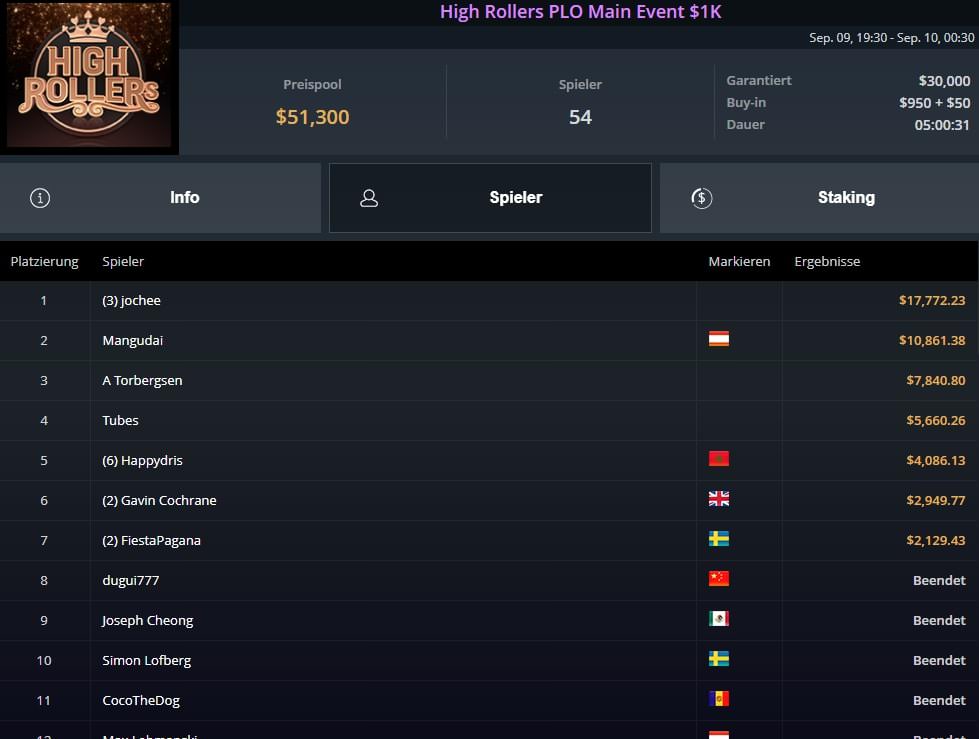This screenshot has height=739, width=979.
Task: Click Chinese flag beside dugui777
Action: (x=718, y=579)
